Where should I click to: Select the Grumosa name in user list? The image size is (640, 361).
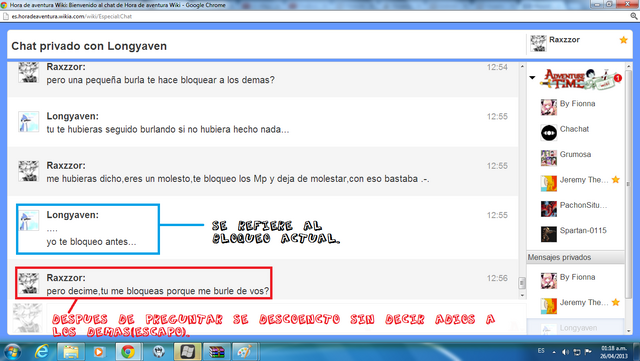coord(575,154)
